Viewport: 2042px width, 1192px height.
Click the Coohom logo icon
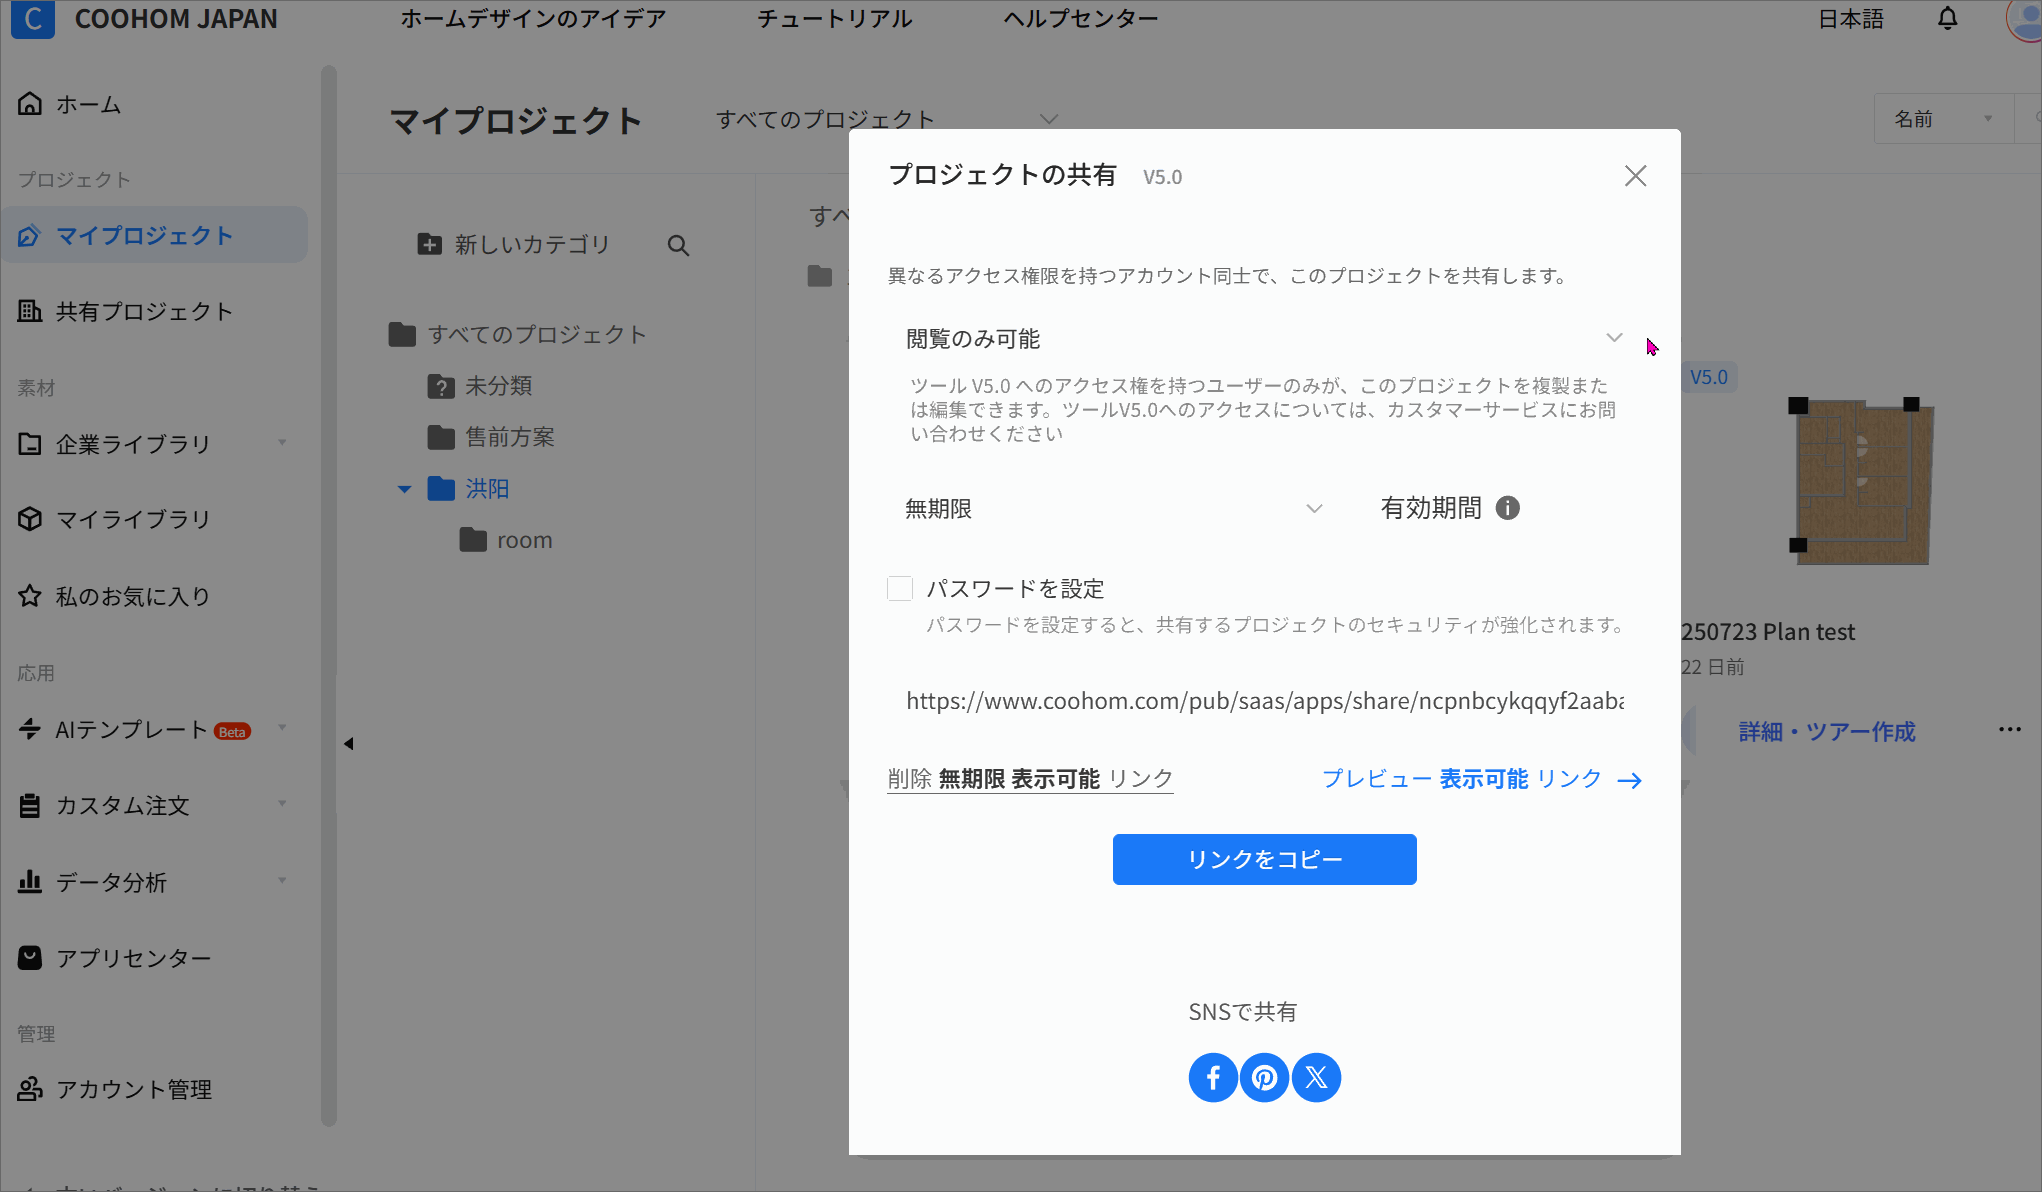(x=32, y=19)
